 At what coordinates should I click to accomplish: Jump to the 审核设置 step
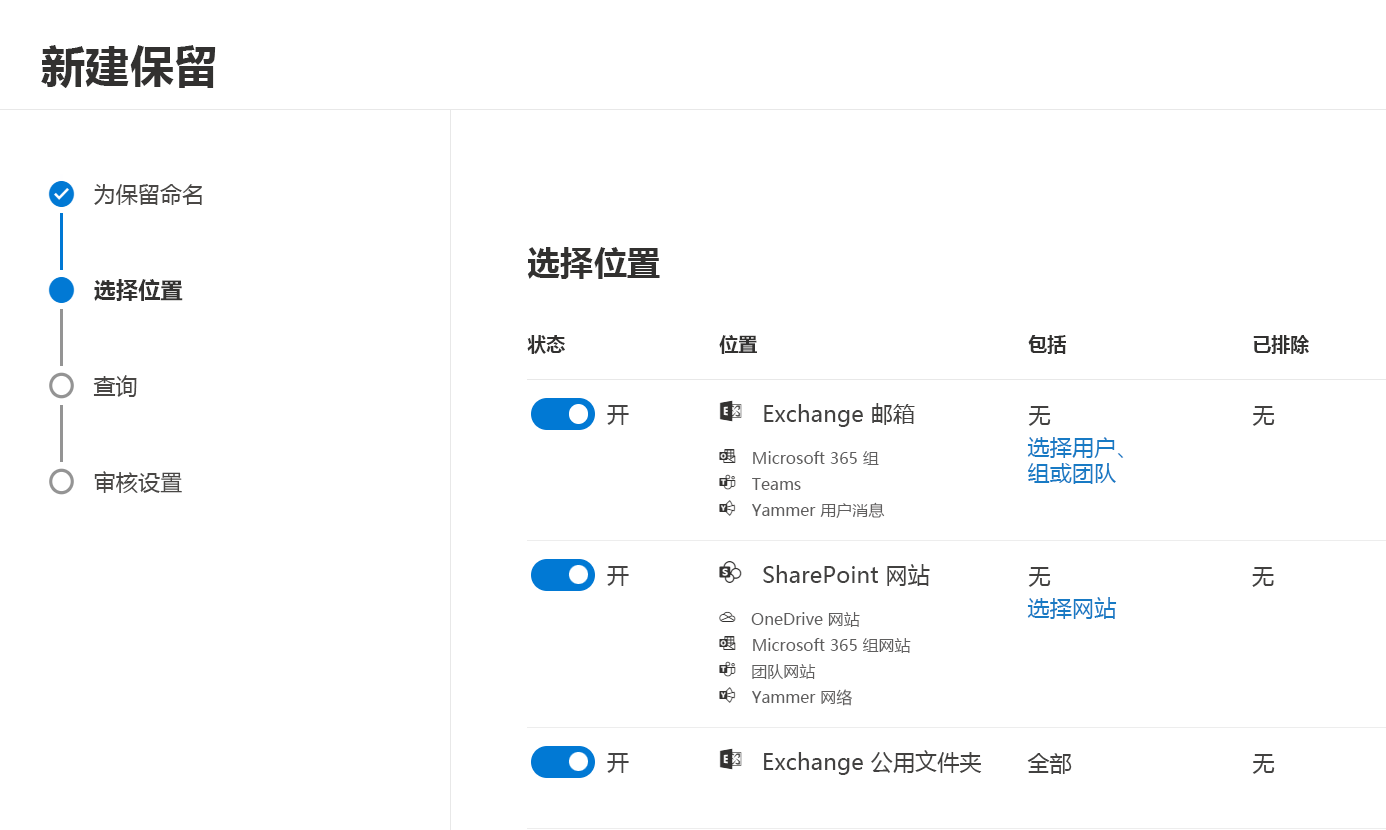tap(138, 483)
